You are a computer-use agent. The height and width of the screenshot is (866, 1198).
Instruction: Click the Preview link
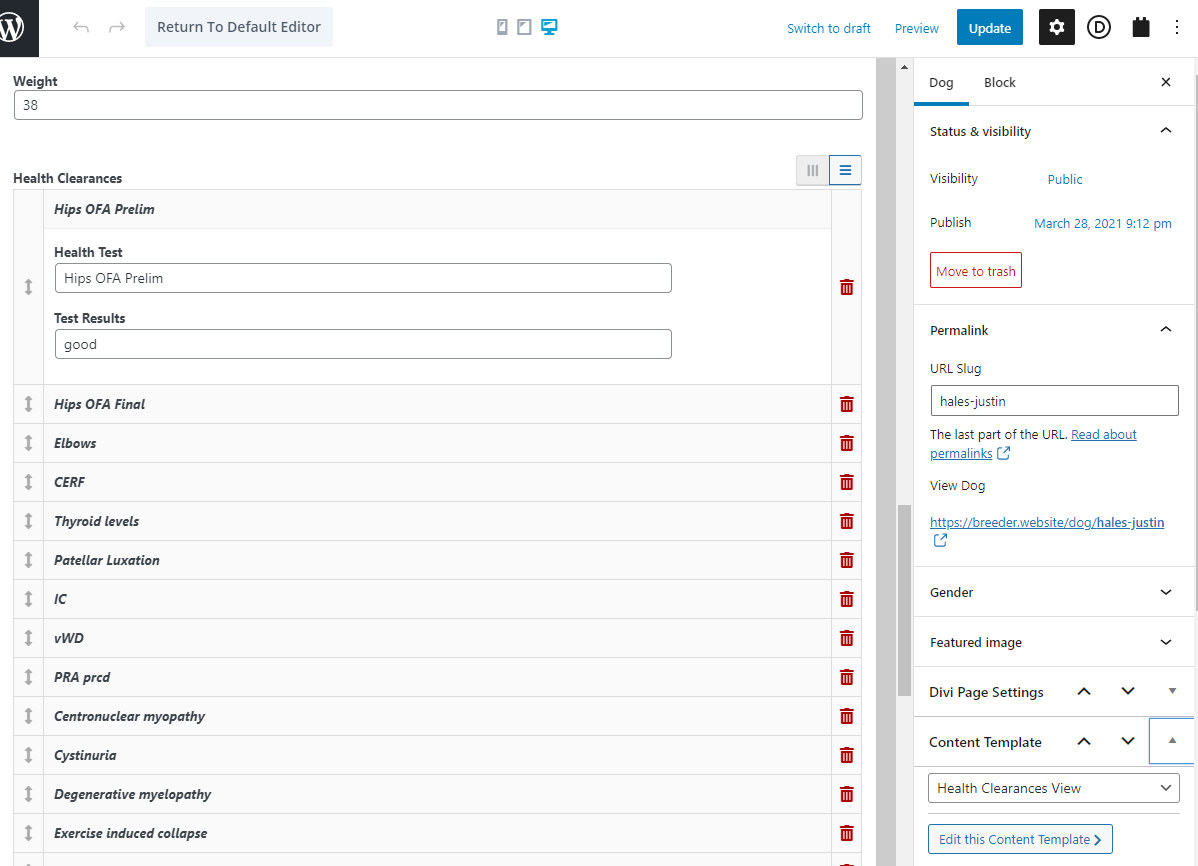coord(917,28)
